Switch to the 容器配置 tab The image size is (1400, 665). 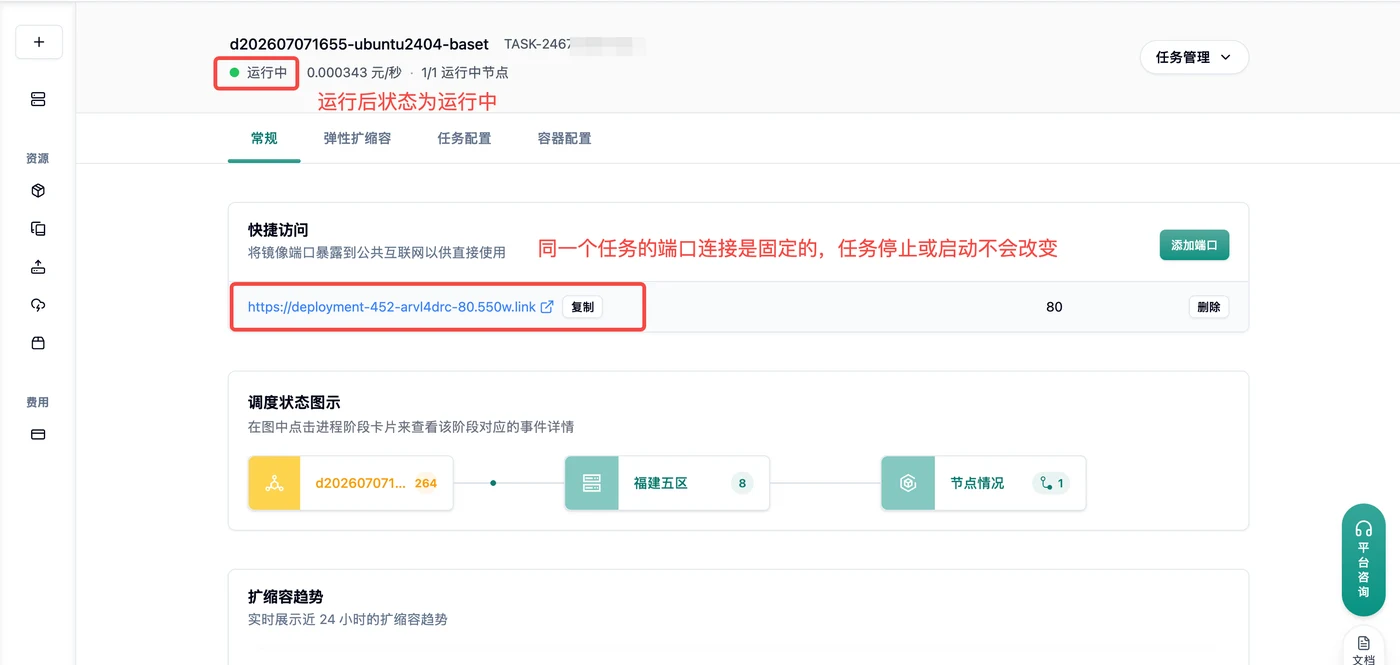[x=564, y=138]
